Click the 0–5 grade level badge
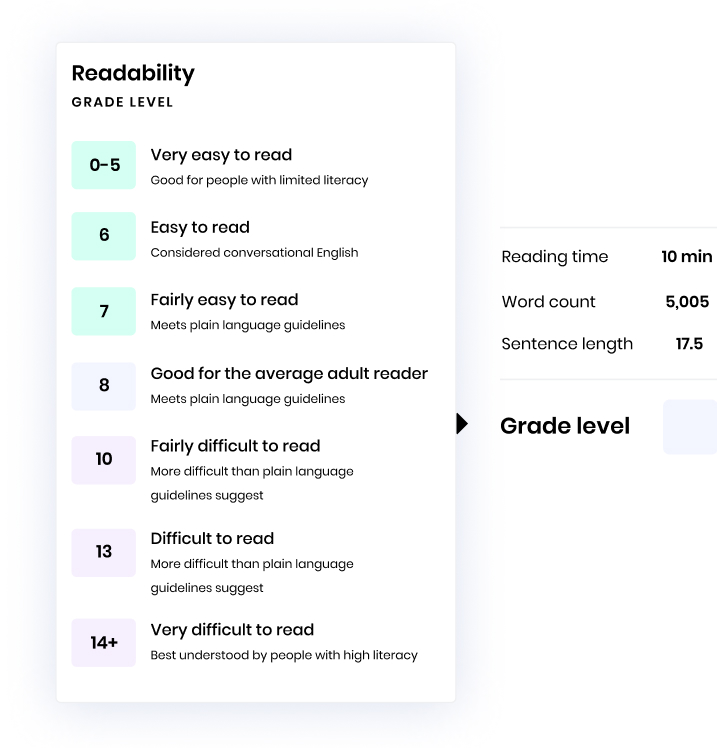 tap(104, 165)
